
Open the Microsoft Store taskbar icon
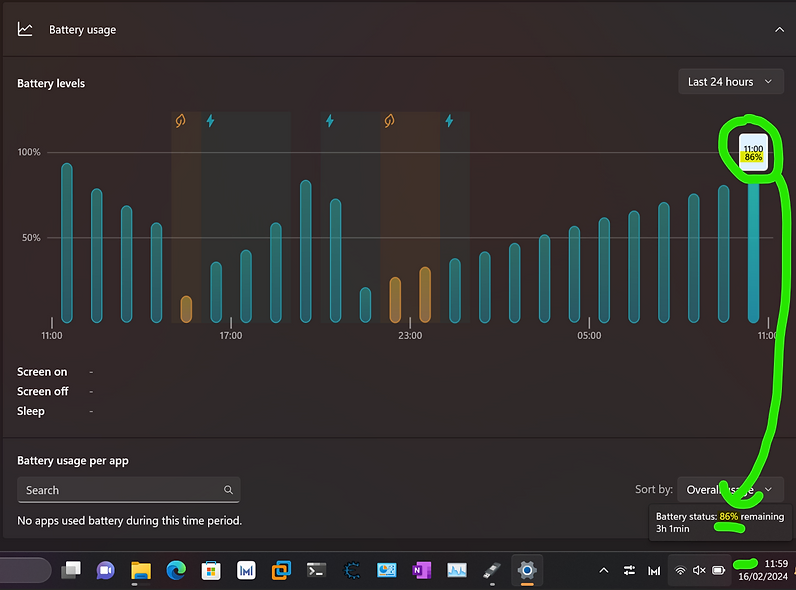coord(211,570)
